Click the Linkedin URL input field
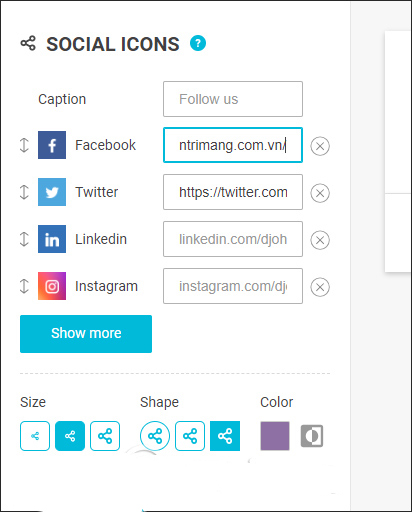Viewport: 412px width, 512px height. click(x=233, y=239)
